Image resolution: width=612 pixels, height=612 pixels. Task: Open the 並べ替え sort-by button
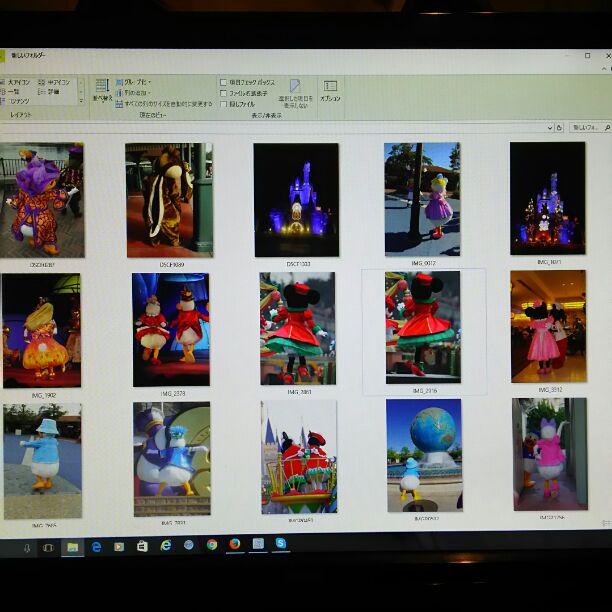103,90
